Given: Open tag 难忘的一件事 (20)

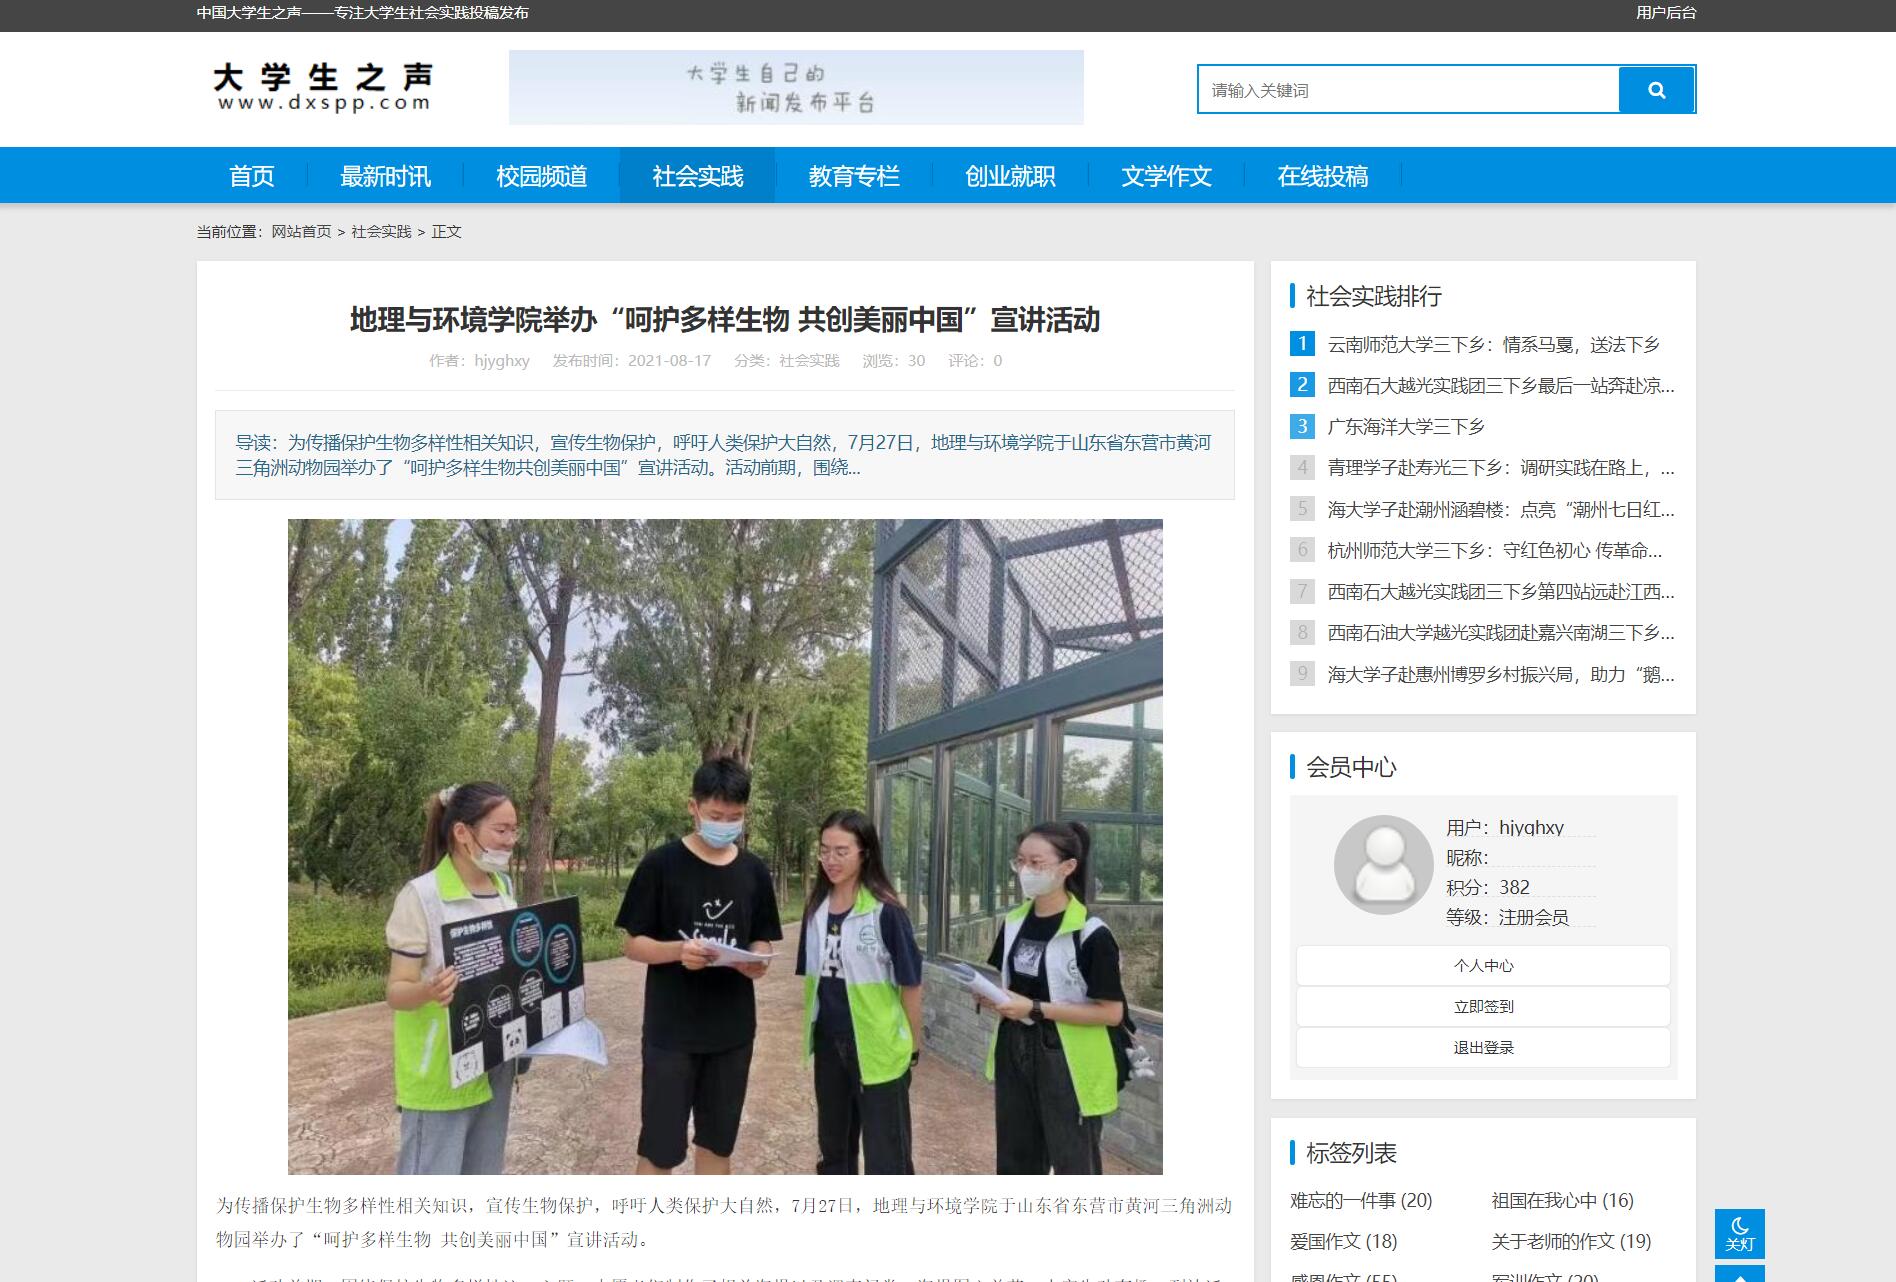Looking at the screenshot, I should click(x=1361, y=1201).
